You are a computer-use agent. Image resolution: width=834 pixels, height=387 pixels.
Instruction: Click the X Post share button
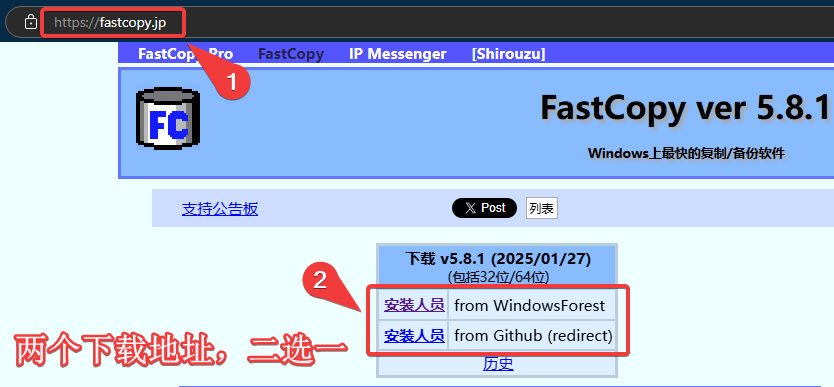[x=484, y=208]
